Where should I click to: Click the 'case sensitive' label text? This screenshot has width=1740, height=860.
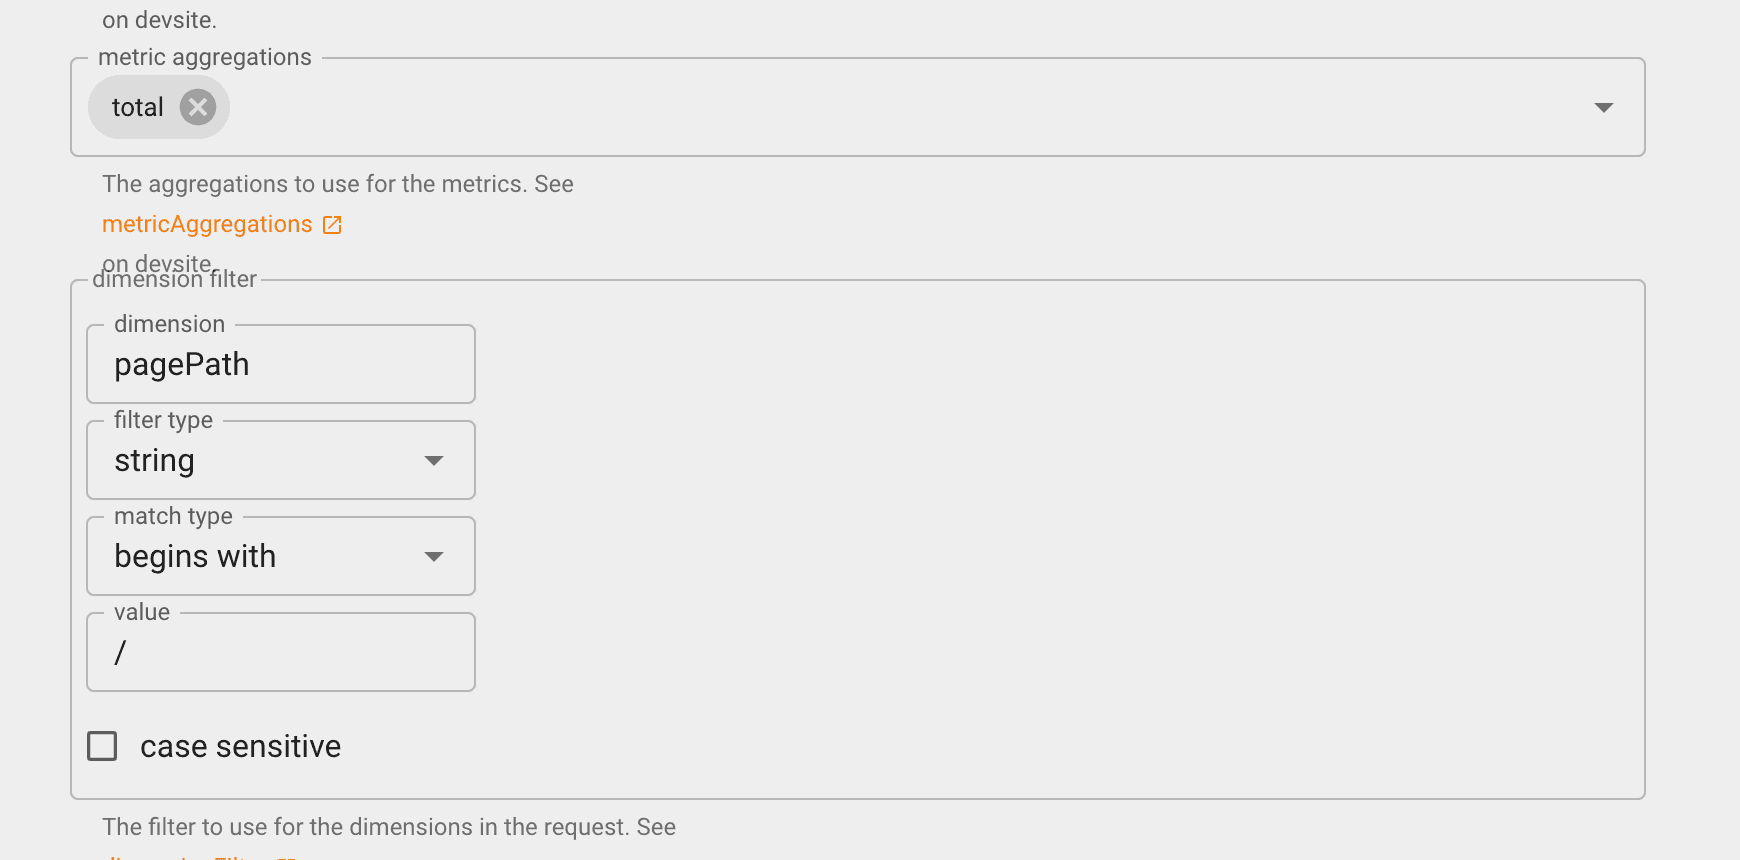240,747
